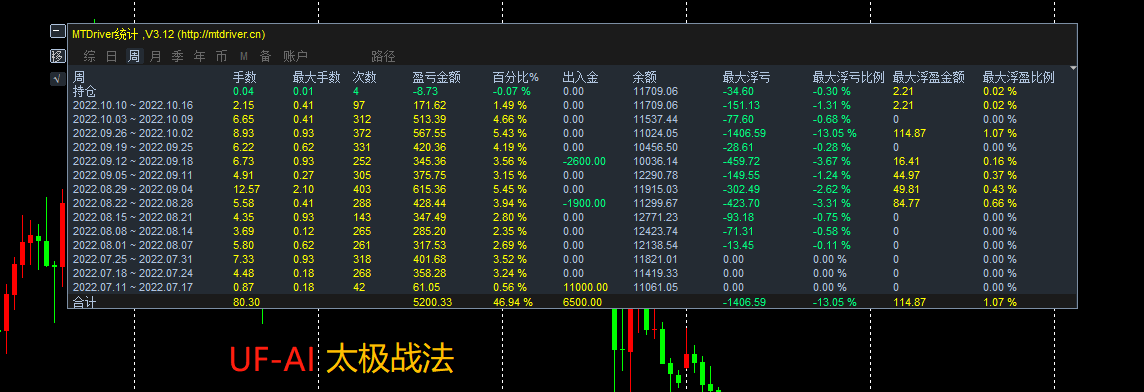Toggle the √ checkbox beside the table
The height and width of the screenshot is (392, 1144).
coord(57,79)
